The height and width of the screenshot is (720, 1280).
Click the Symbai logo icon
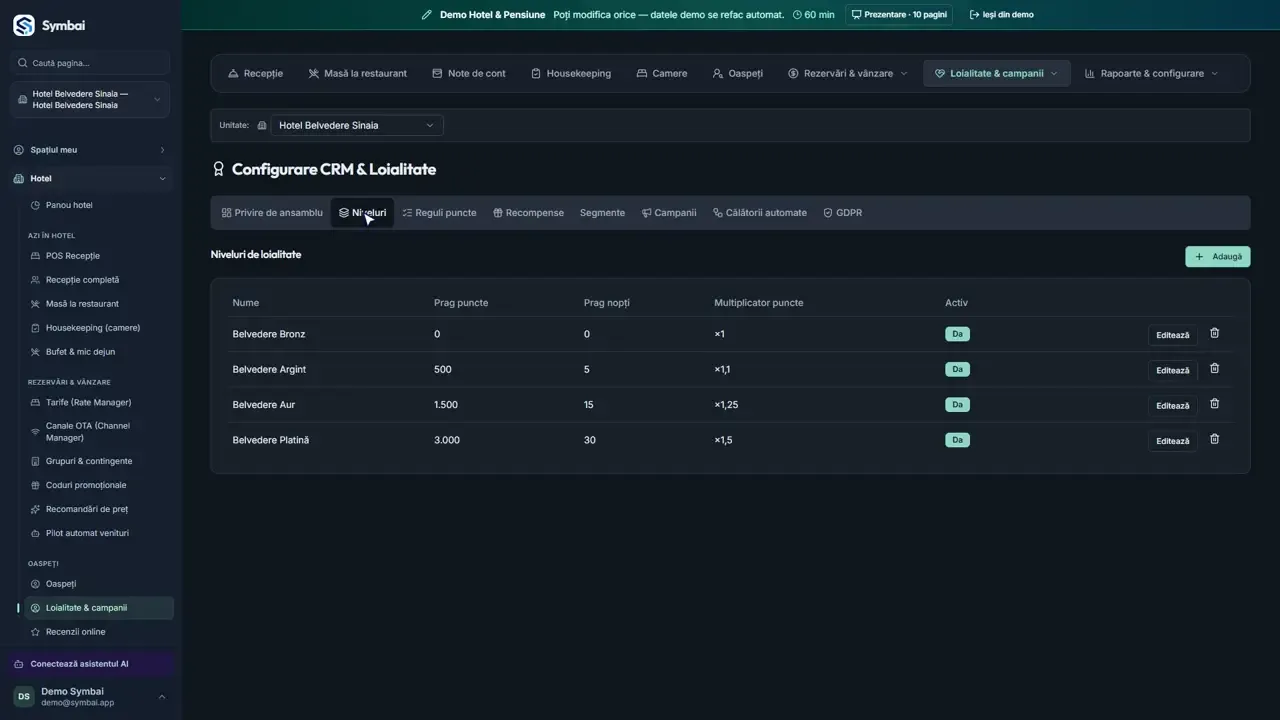[23, 26]
